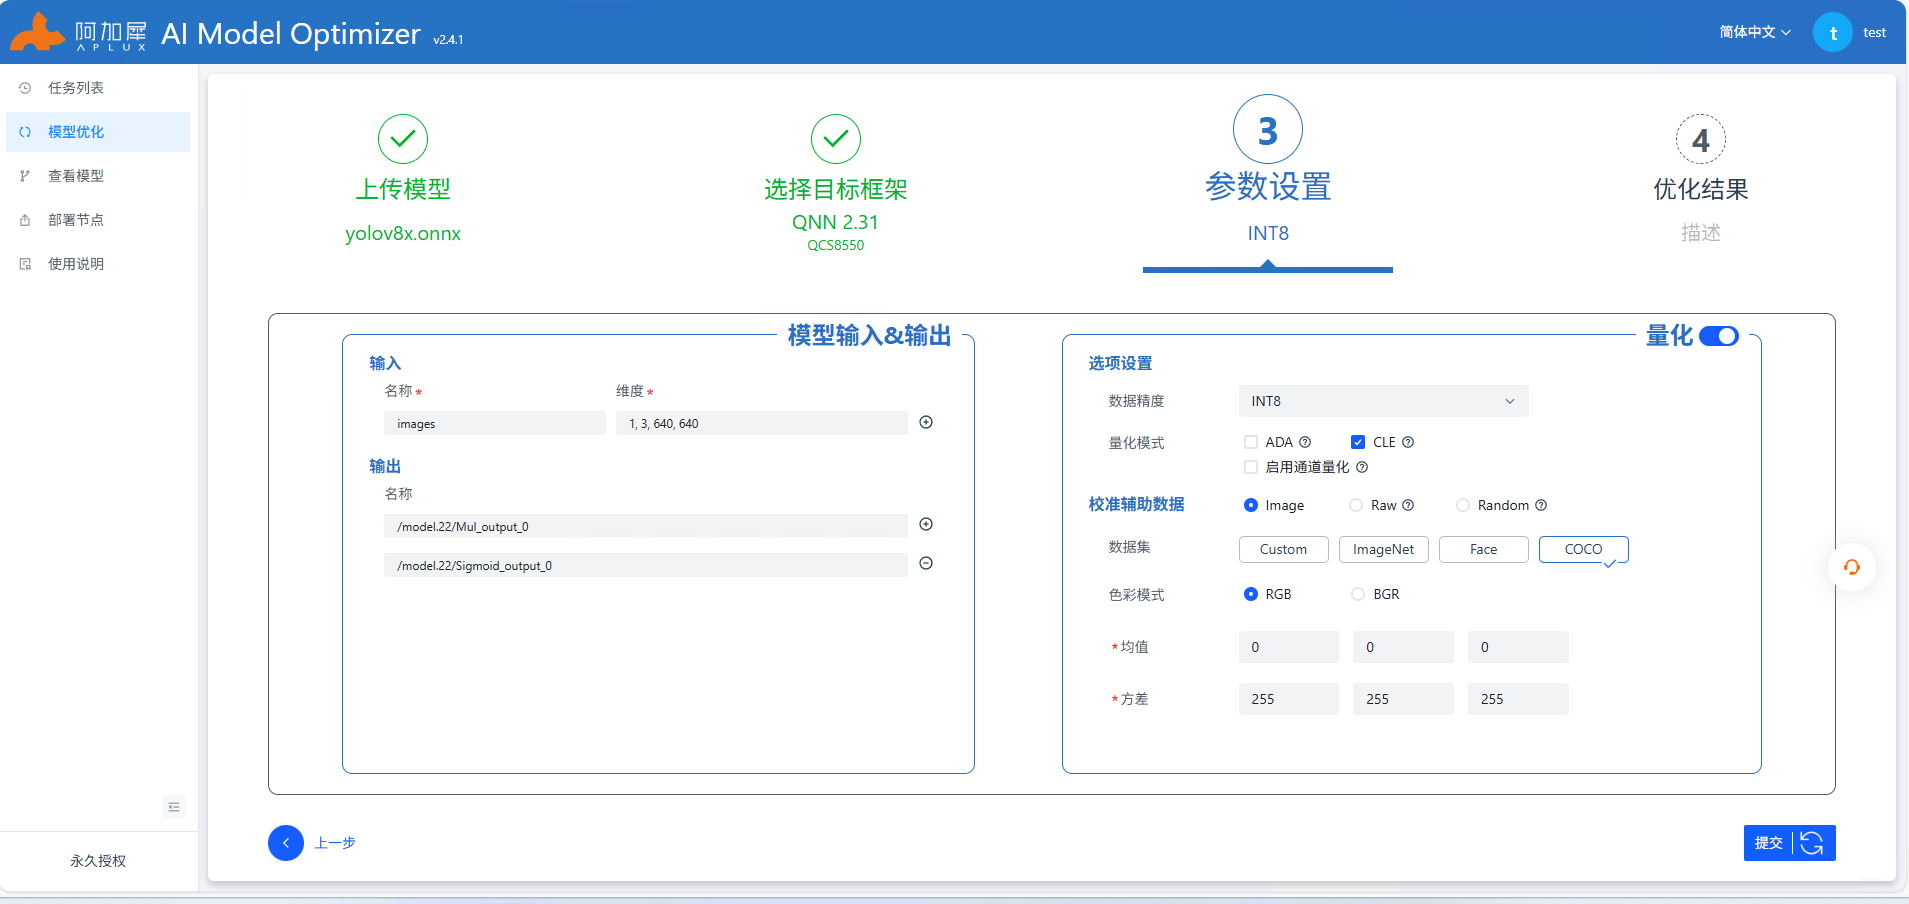
Task: Check the 启用通道量化 checkbox
Action: tap(1251, 467)
